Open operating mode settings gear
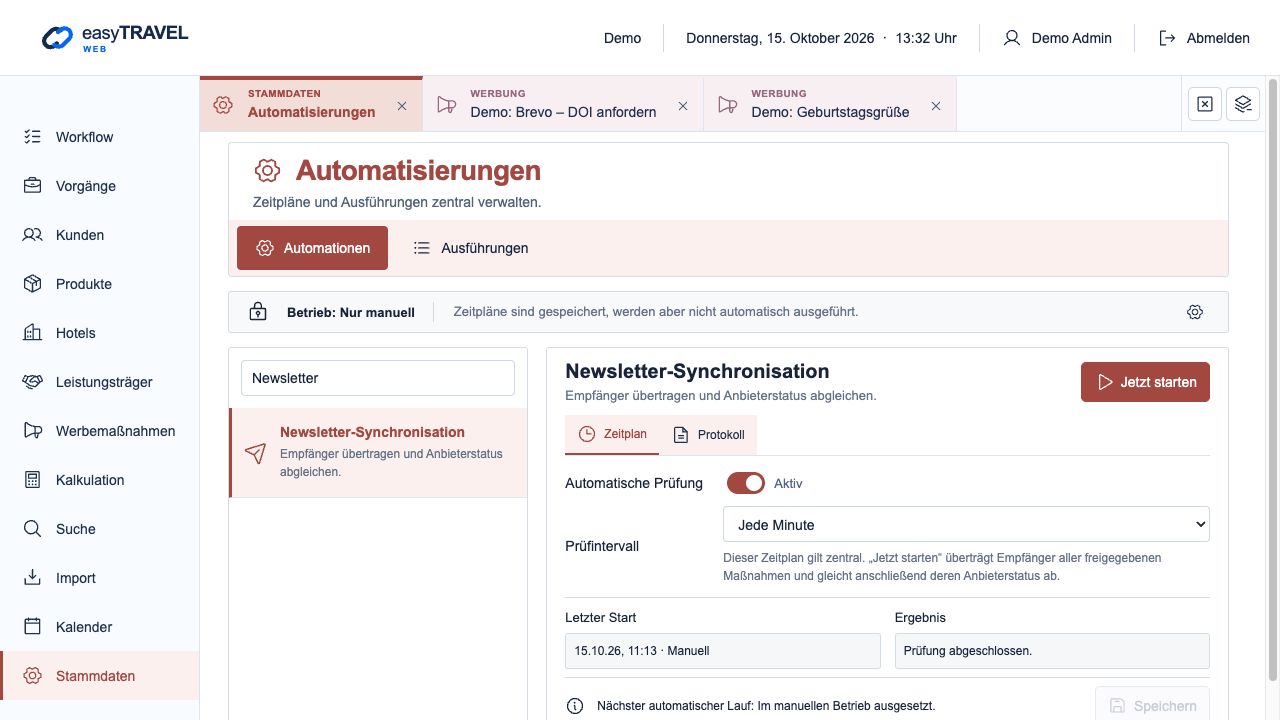Viewport: 1280px width, 720px height. pyautogui.click(x=1195, y=312)
